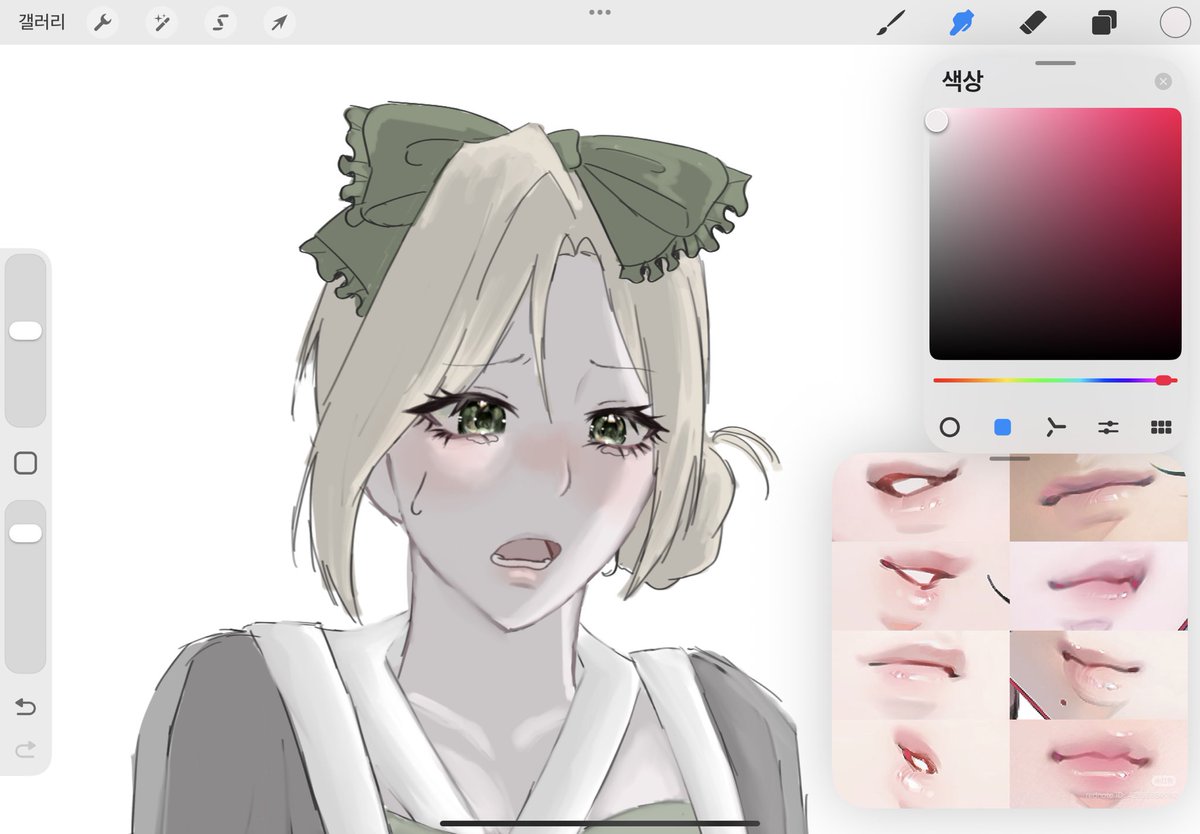This screenshot has width=1200, height=834.
Task: Tap the top-right purple lips reference image
Action: (x=1100, y=497)
